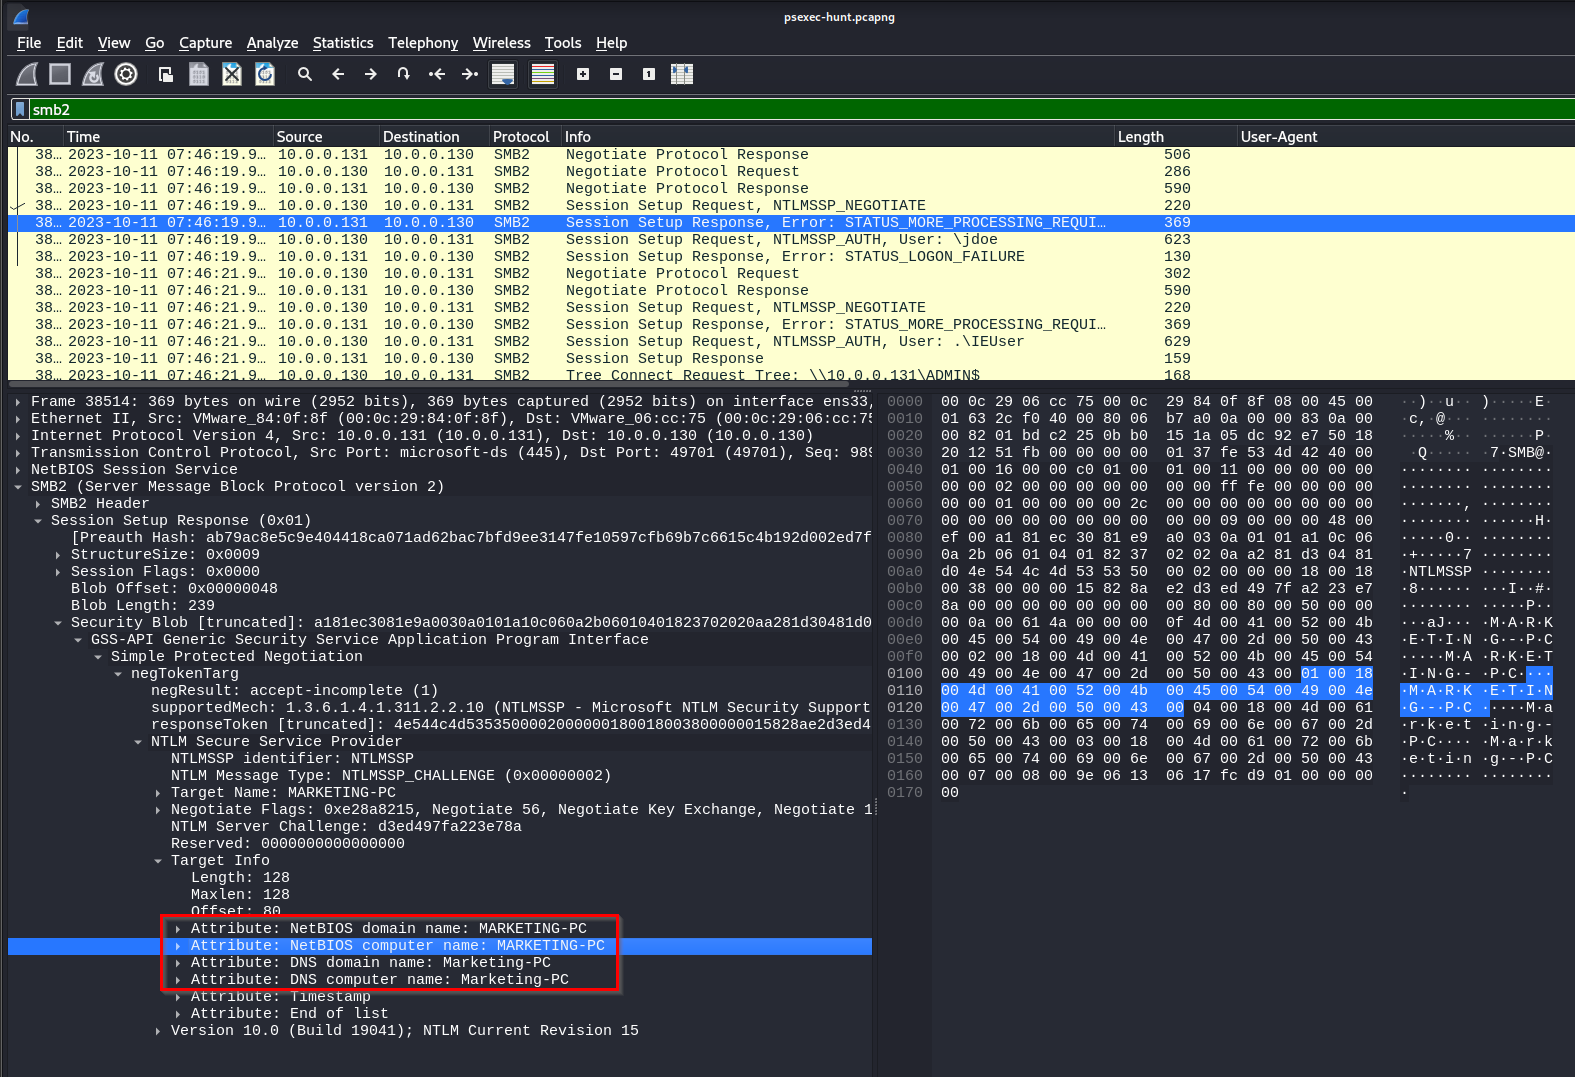Go to the last packet icon
Viewport: 1575px width, 1077px height.
point(470,74)
